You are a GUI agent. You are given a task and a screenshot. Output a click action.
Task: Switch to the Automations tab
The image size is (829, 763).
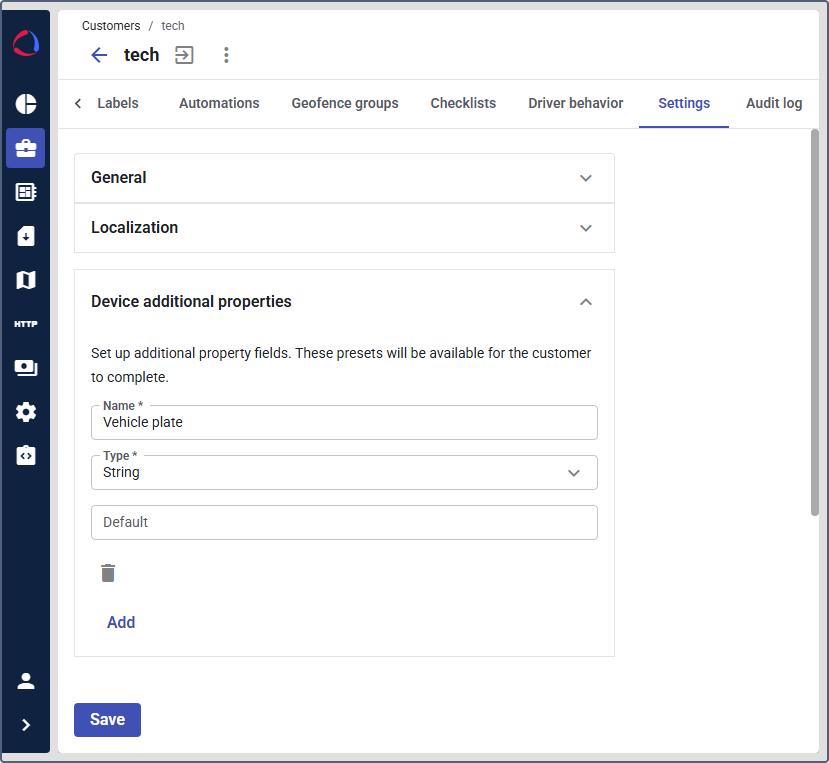click(219, 103)
